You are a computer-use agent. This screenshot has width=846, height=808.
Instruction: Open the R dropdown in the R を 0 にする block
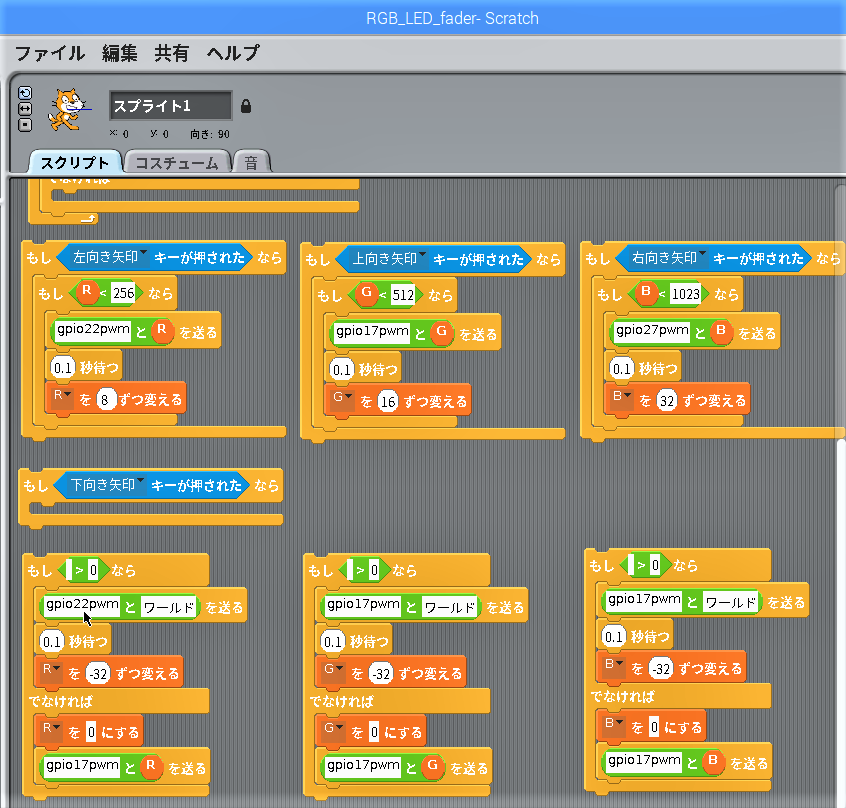coord(51,729)
